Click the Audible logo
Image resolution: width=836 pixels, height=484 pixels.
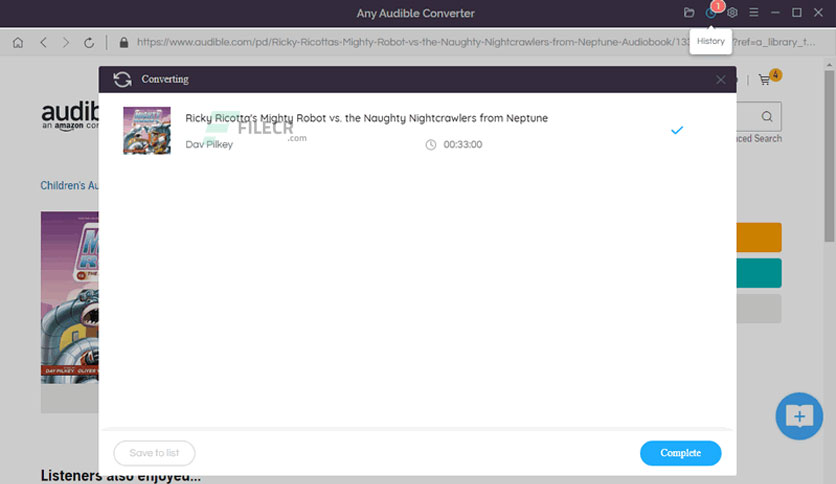(70, 115)
